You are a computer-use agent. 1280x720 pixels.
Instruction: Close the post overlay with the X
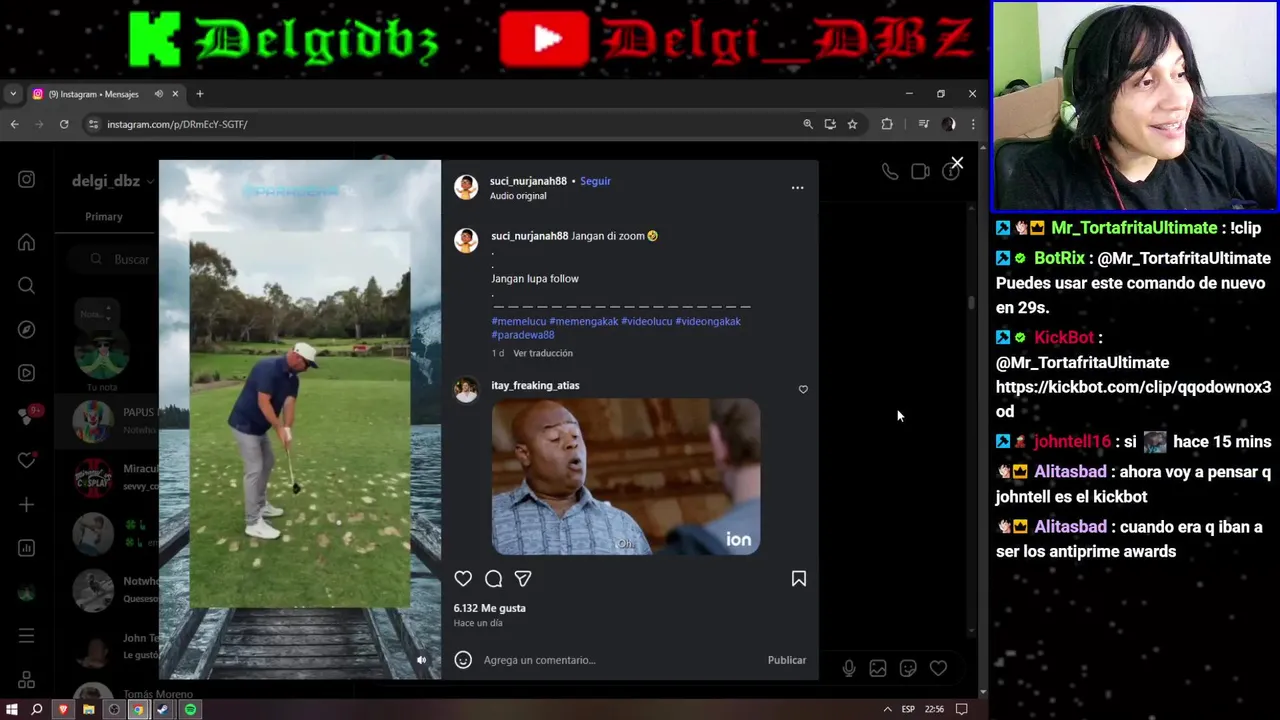pyautogui.click(x=957, y=163)
